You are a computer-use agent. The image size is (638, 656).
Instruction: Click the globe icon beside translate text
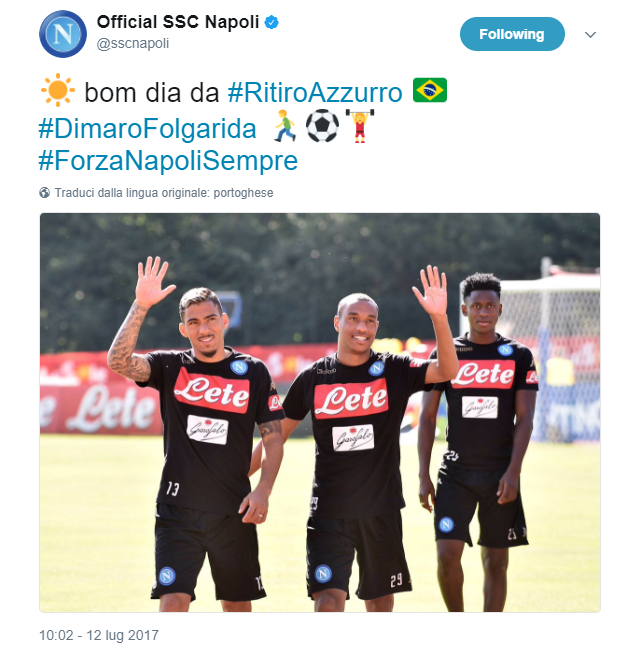pos(44,192)
